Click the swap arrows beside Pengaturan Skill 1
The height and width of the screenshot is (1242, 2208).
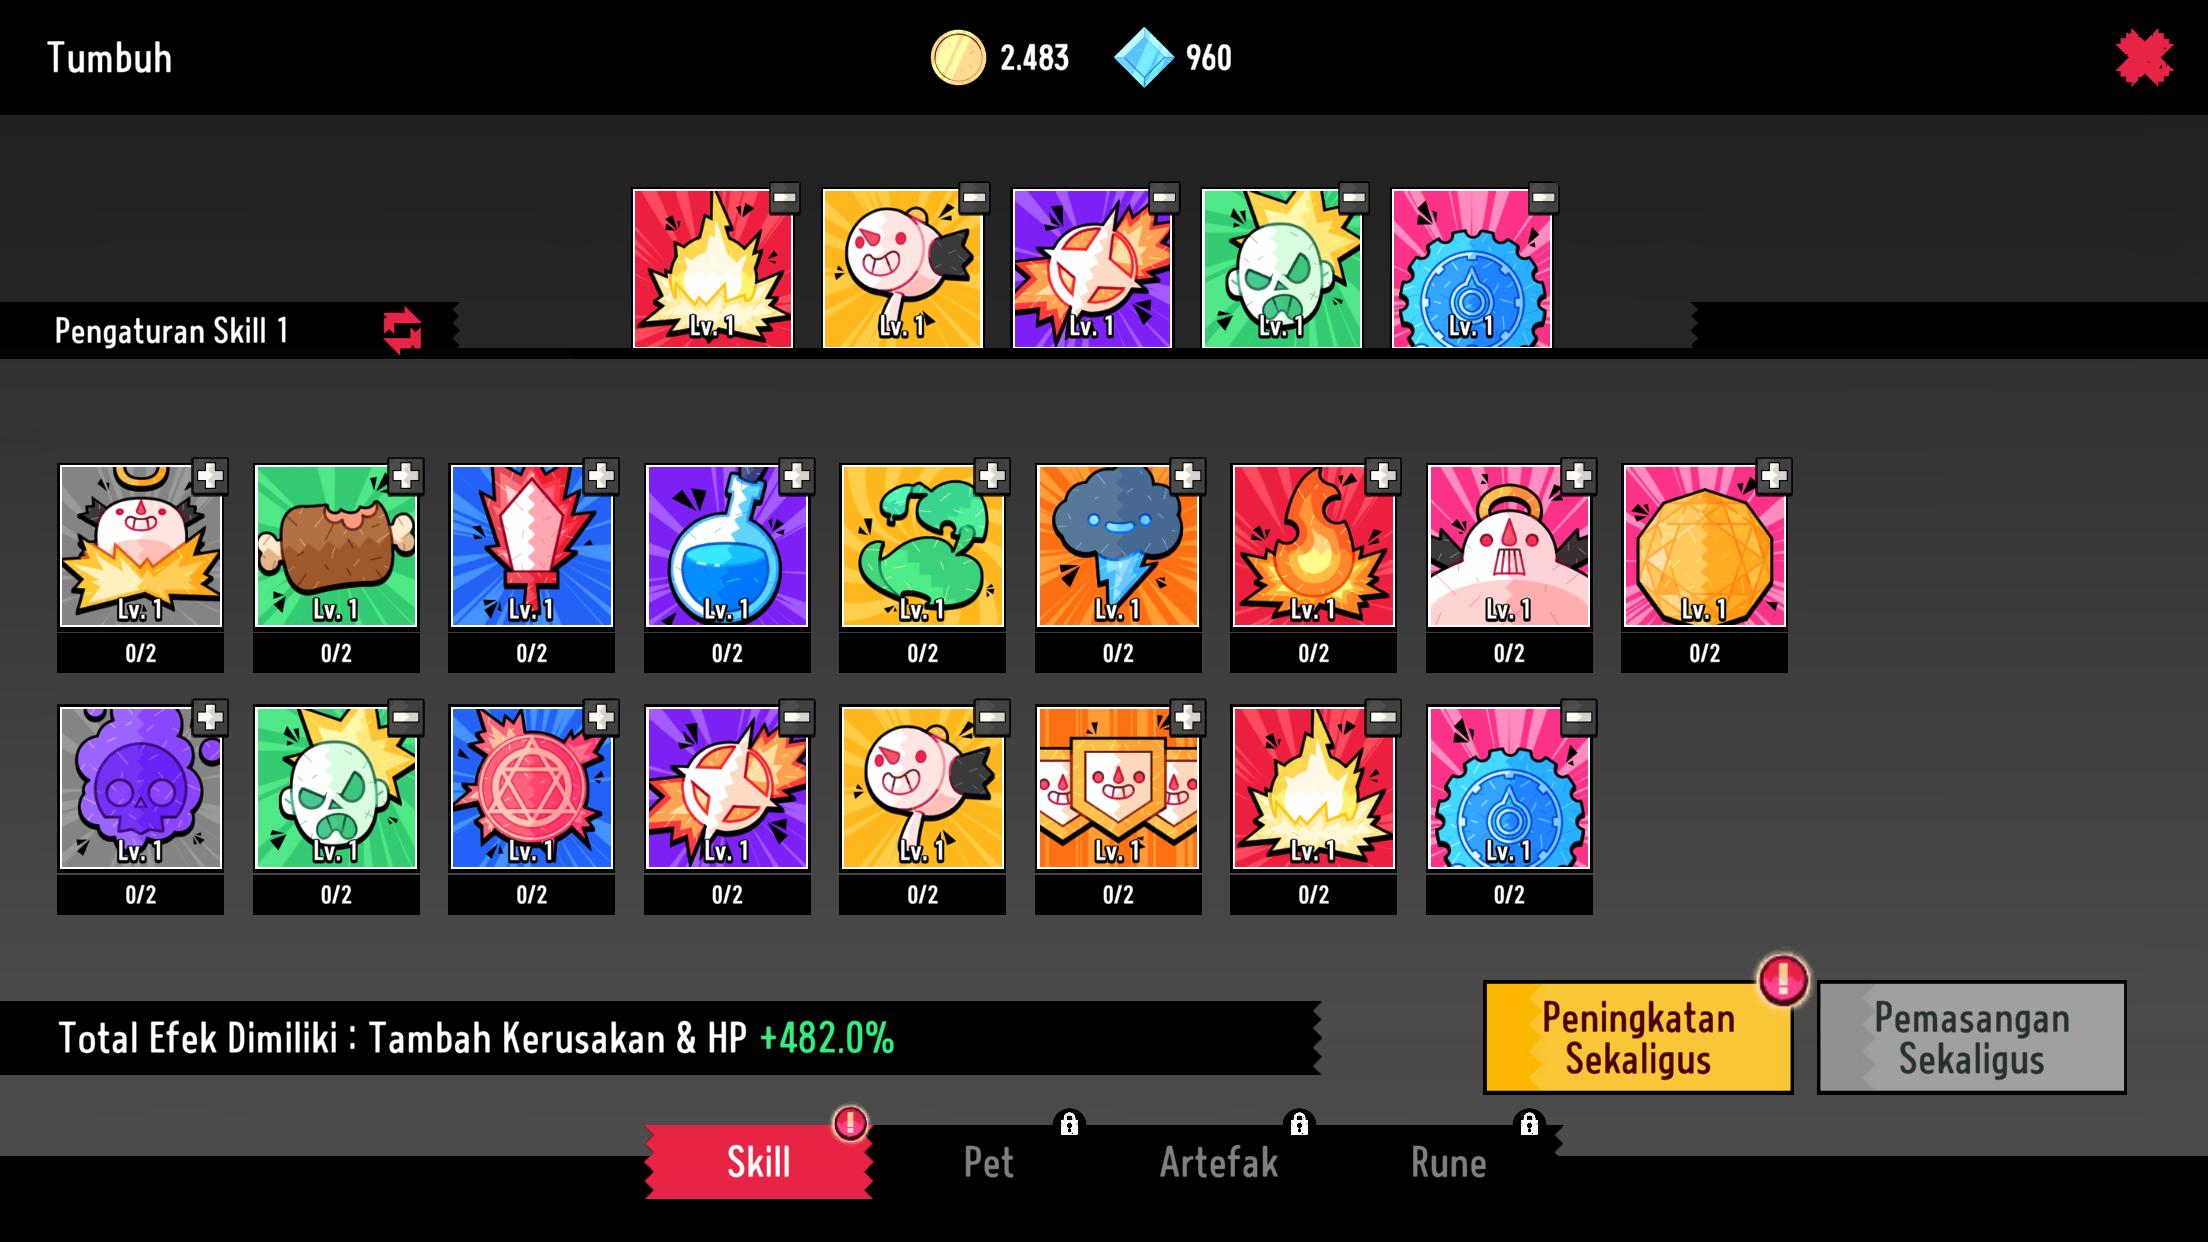point(402,331)
